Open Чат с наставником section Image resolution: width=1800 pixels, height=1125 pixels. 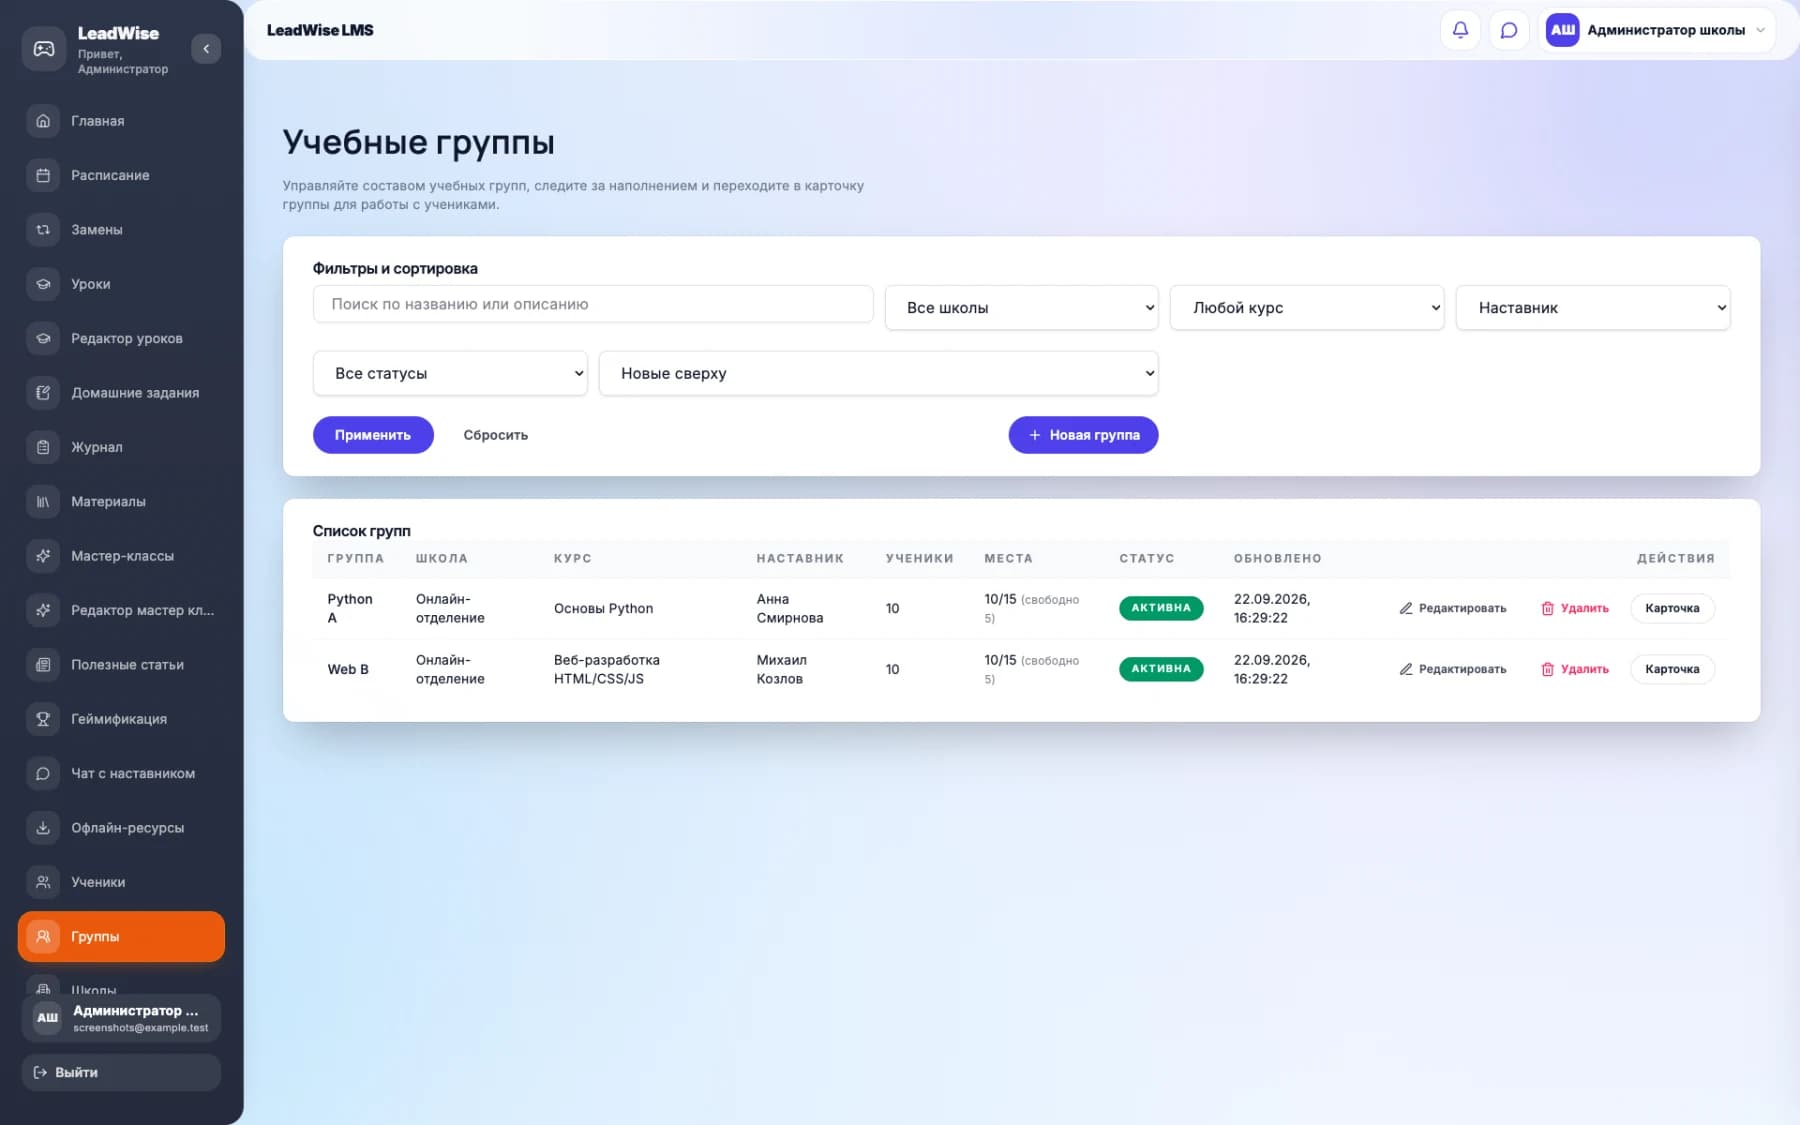(121, 774)
